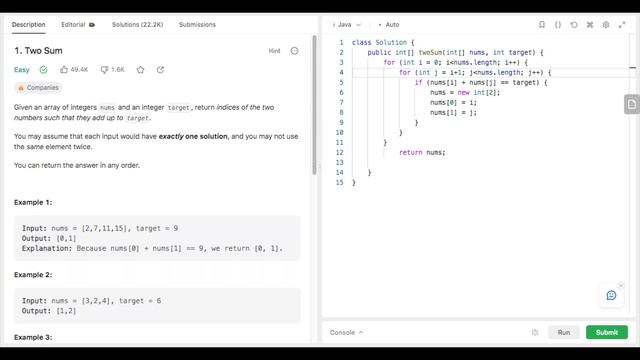640x360 pixels.
Task: Click 'Example 2:' heading
Action: (33, 275)
